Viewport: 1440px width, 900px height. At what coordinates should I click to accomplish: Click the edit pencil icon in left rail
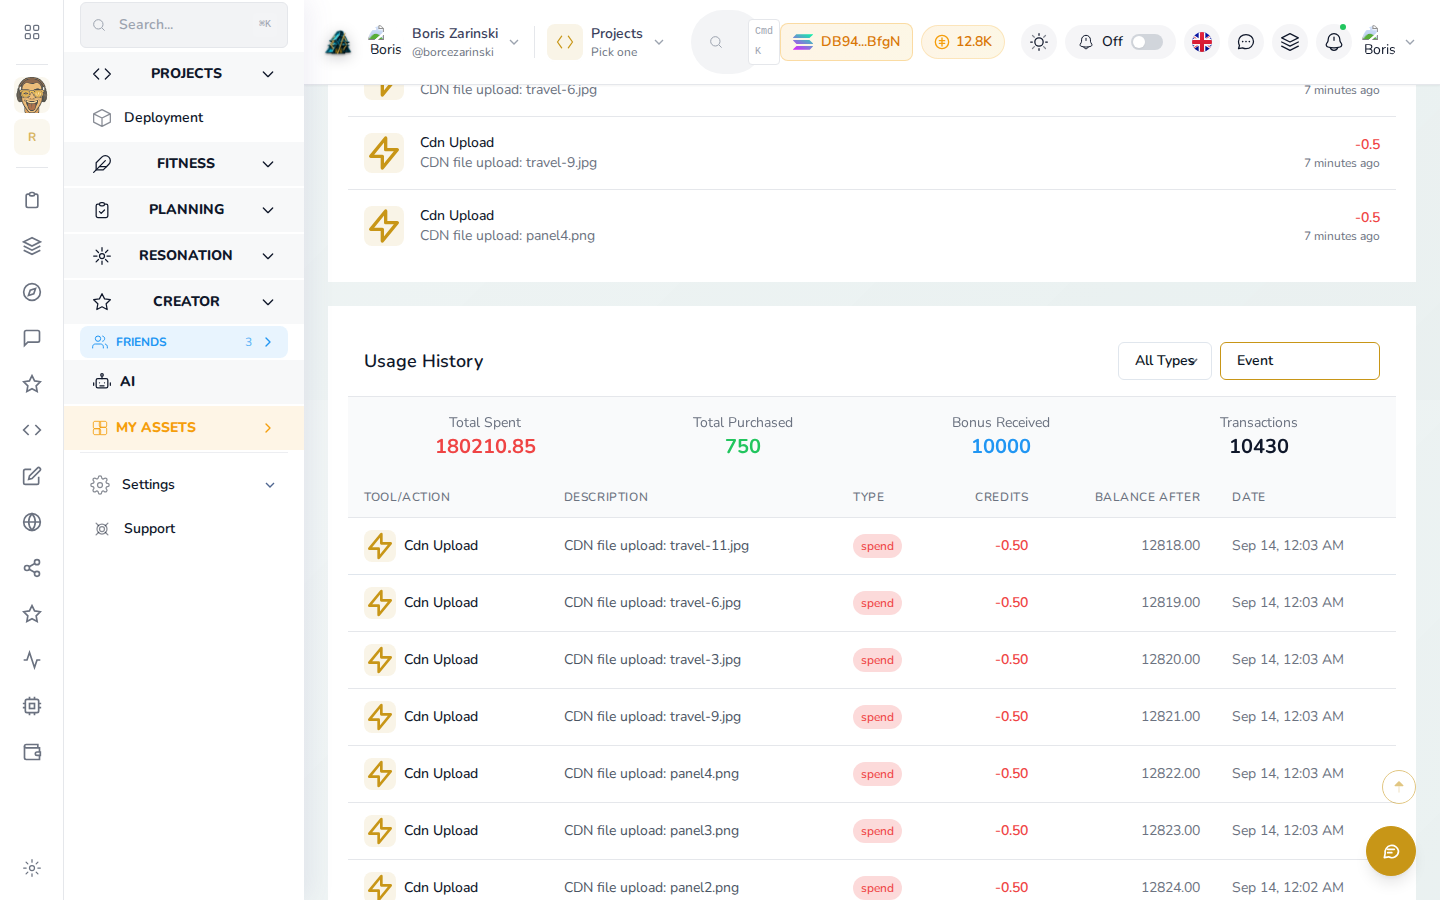tap(32, 476)
